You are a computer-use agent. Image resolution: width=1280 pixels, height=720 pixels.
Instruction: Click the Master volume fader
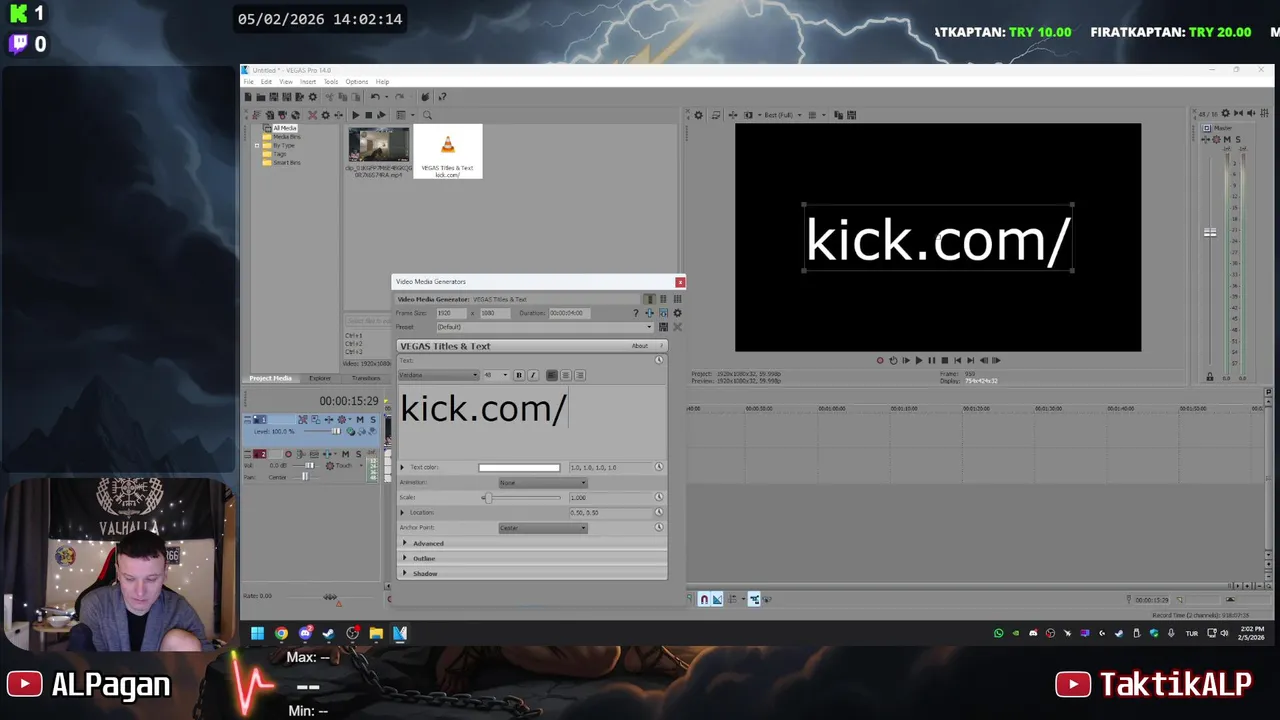tap(1210, 232)
